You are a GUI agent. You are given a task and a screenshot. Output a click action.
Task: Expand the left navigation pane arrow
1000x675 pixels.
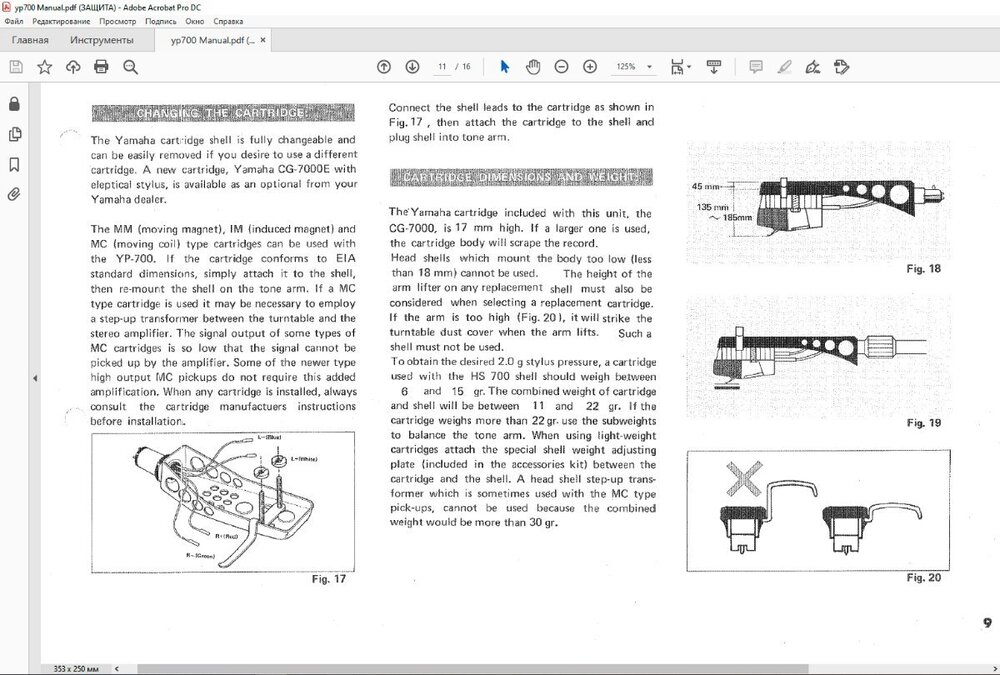tap(35, 378)
